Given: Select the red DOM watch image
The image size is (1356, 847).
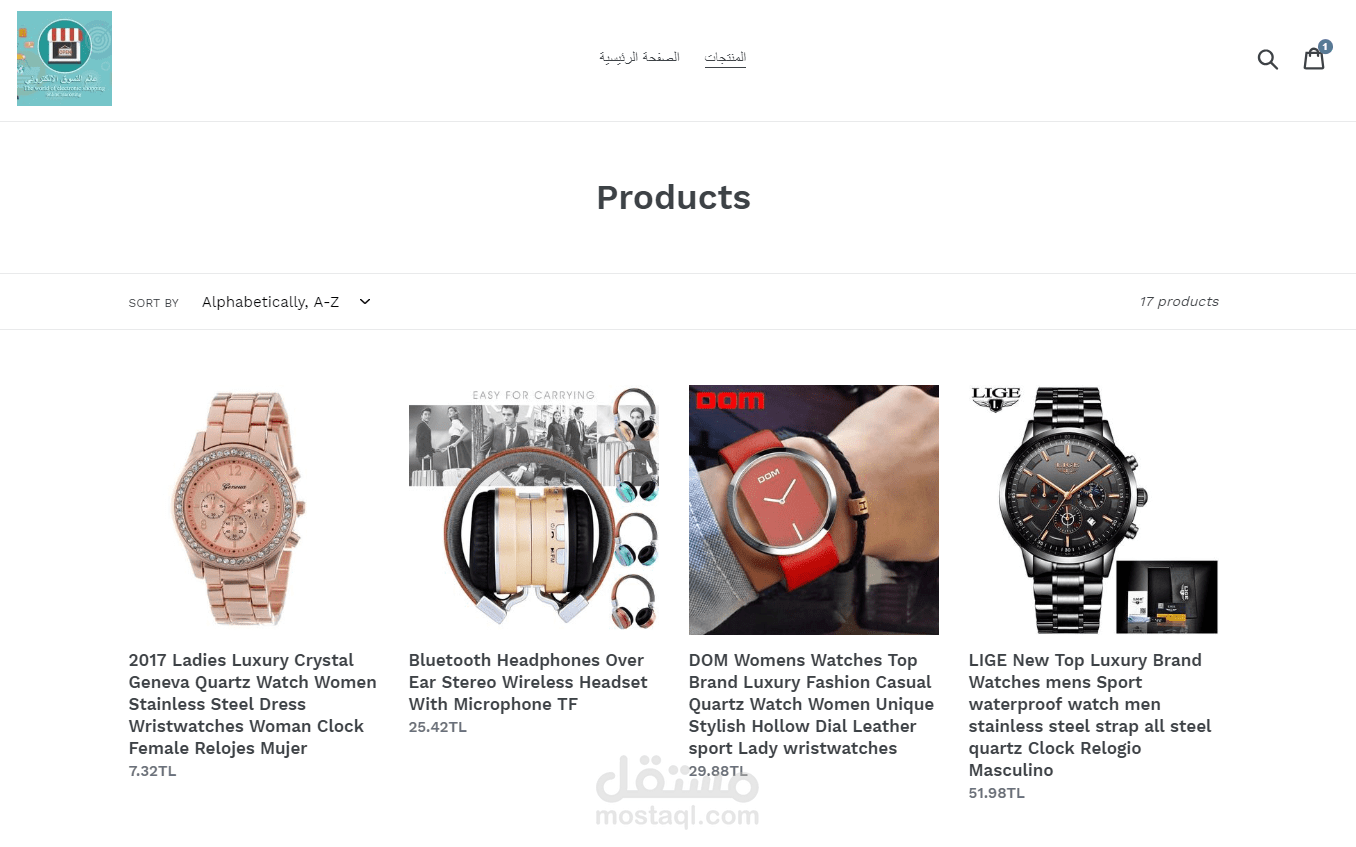Looking at the screenshot, I should coord(814,510).
